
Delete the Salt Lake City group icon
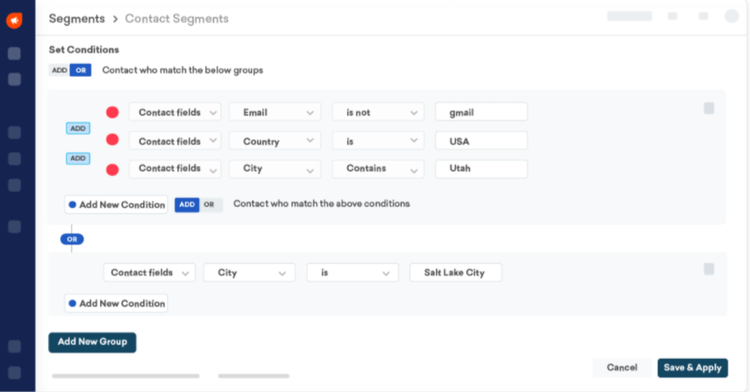[x=709, y=269]
